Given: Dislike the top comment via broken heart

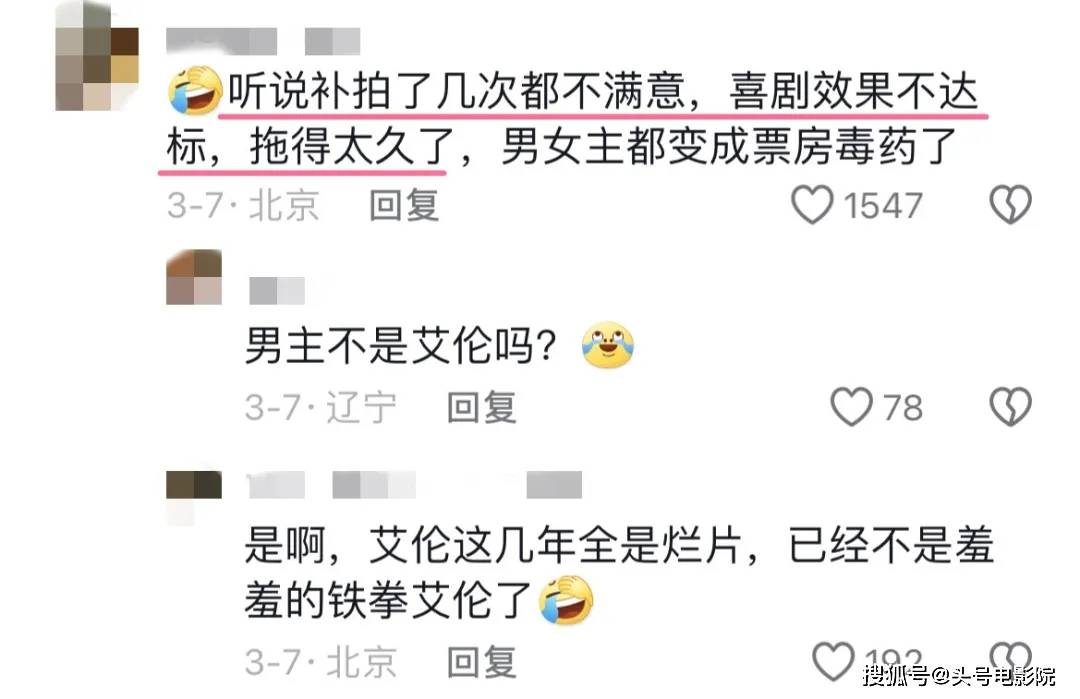Looking at the screenshot, I should 1010,205.
